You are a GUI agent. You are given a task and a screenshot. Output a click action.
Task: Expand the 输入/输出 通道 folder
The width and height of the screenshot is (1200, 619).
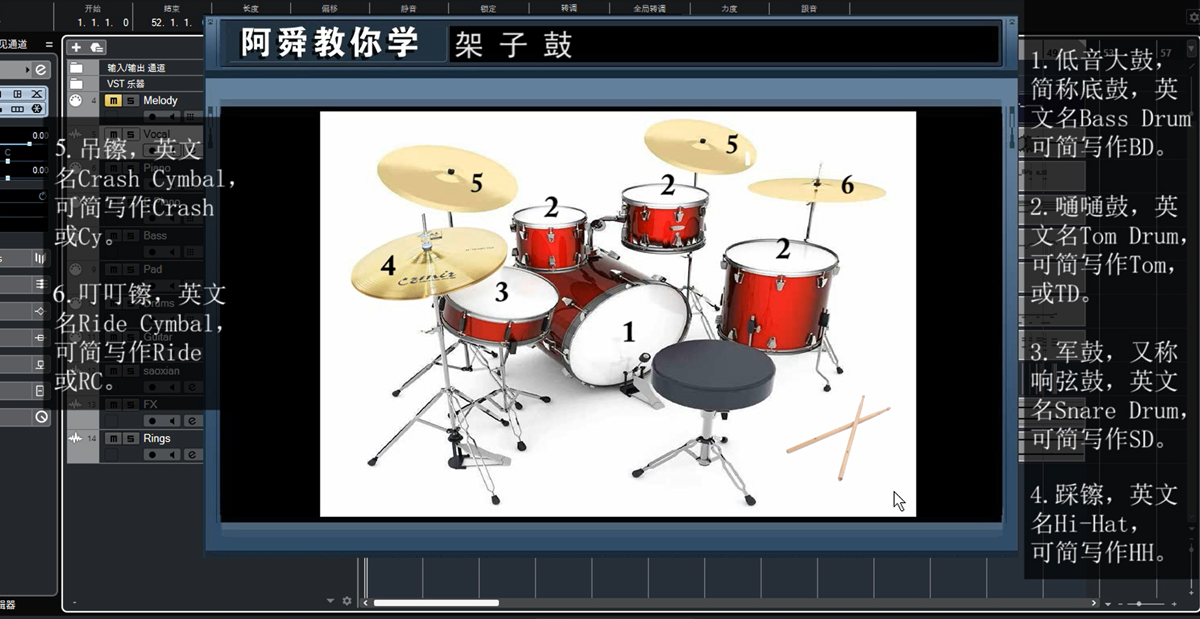click(76, 68)
